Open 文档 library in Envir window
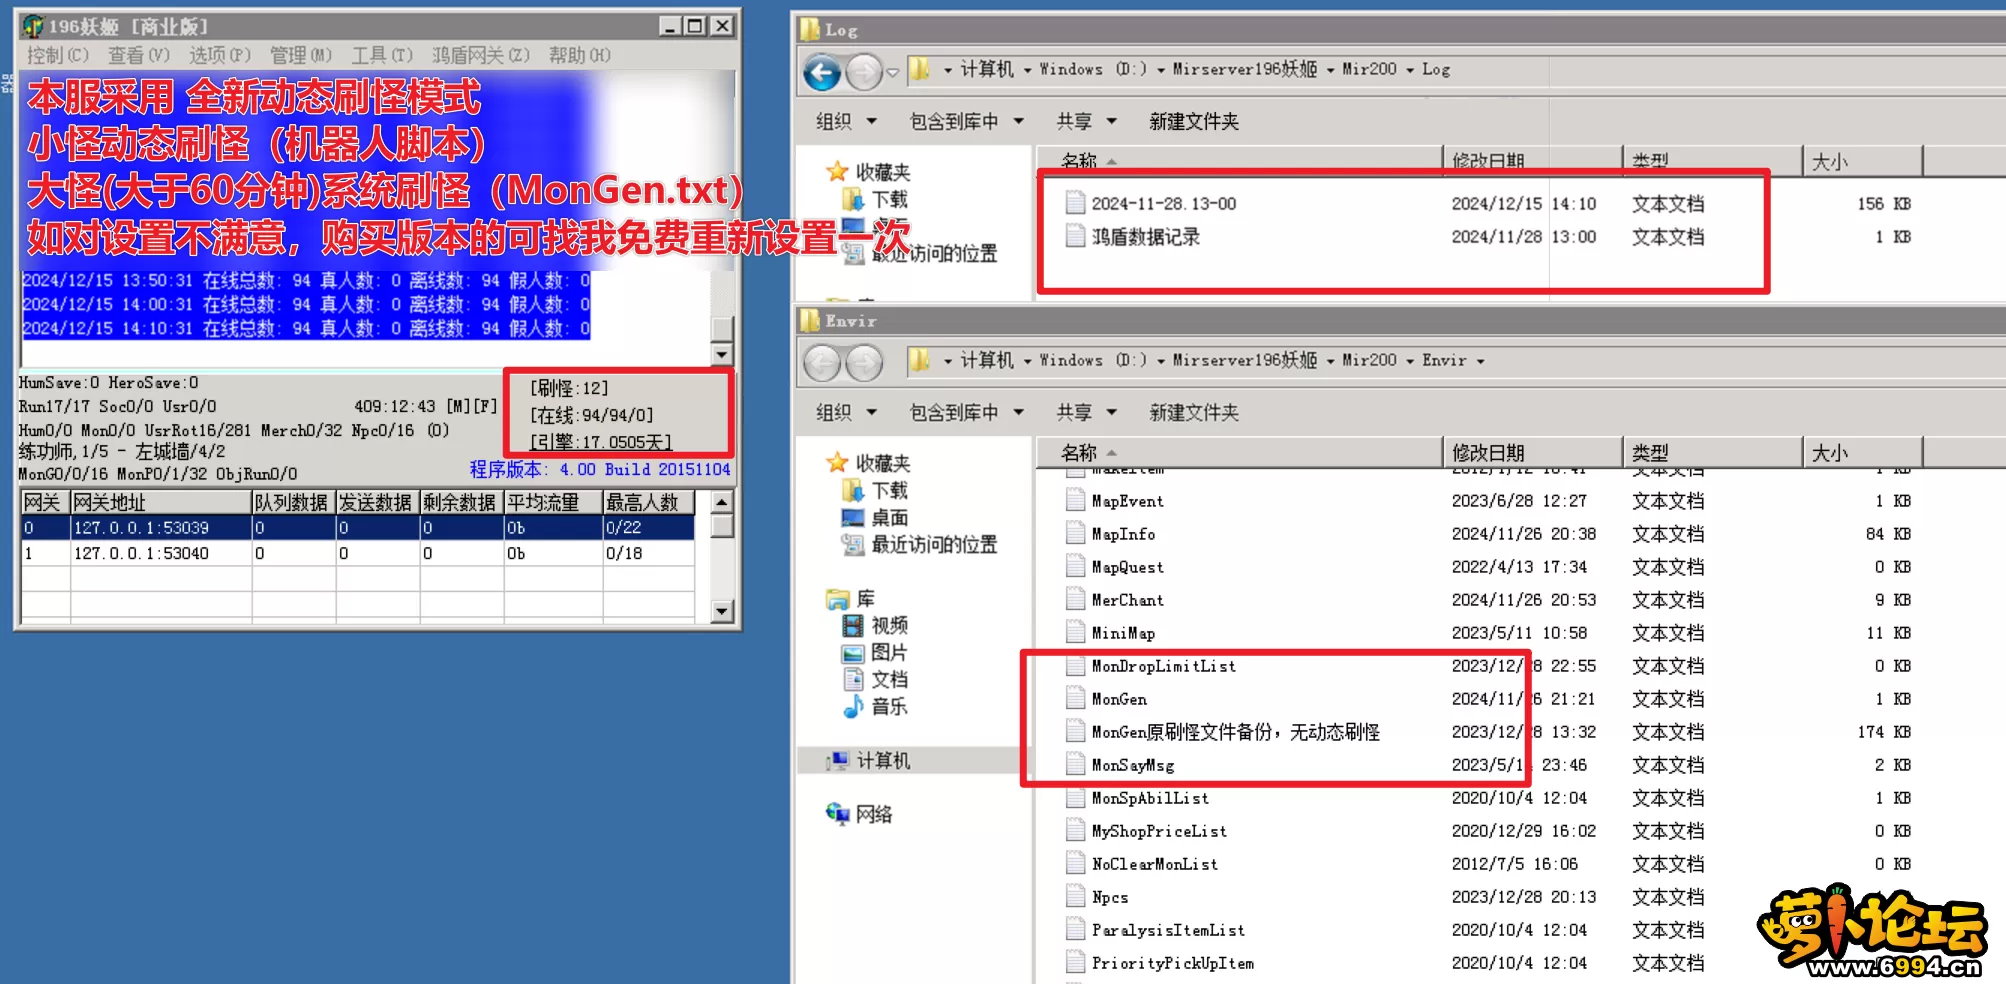 875,679
